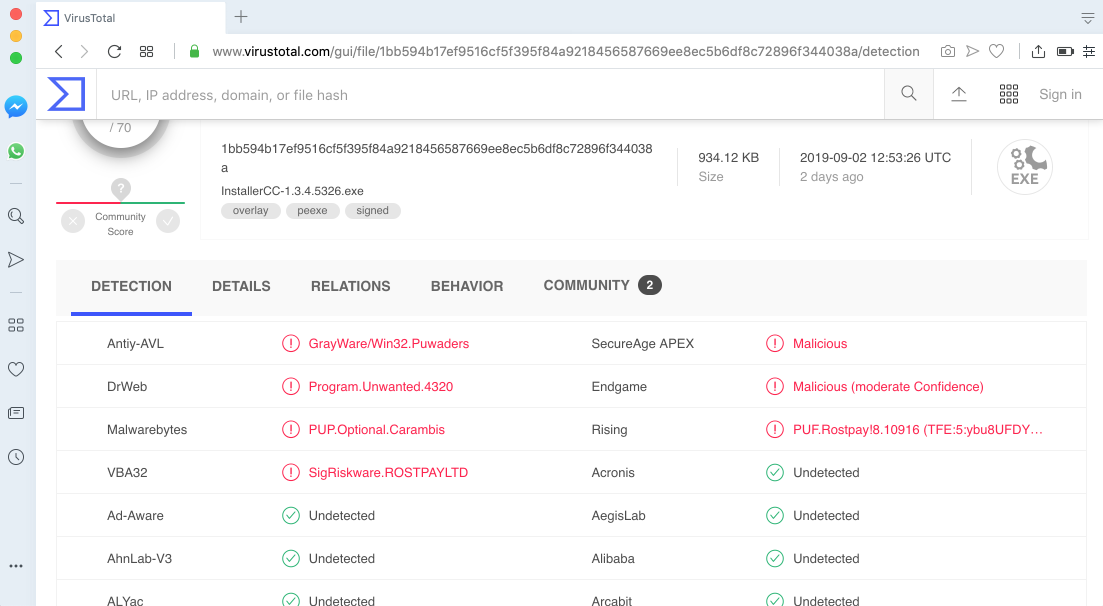Open Easy Setup sliders icon
Screen dimensions: 1103x606
pyautogui.click(x=1089, y=51)
